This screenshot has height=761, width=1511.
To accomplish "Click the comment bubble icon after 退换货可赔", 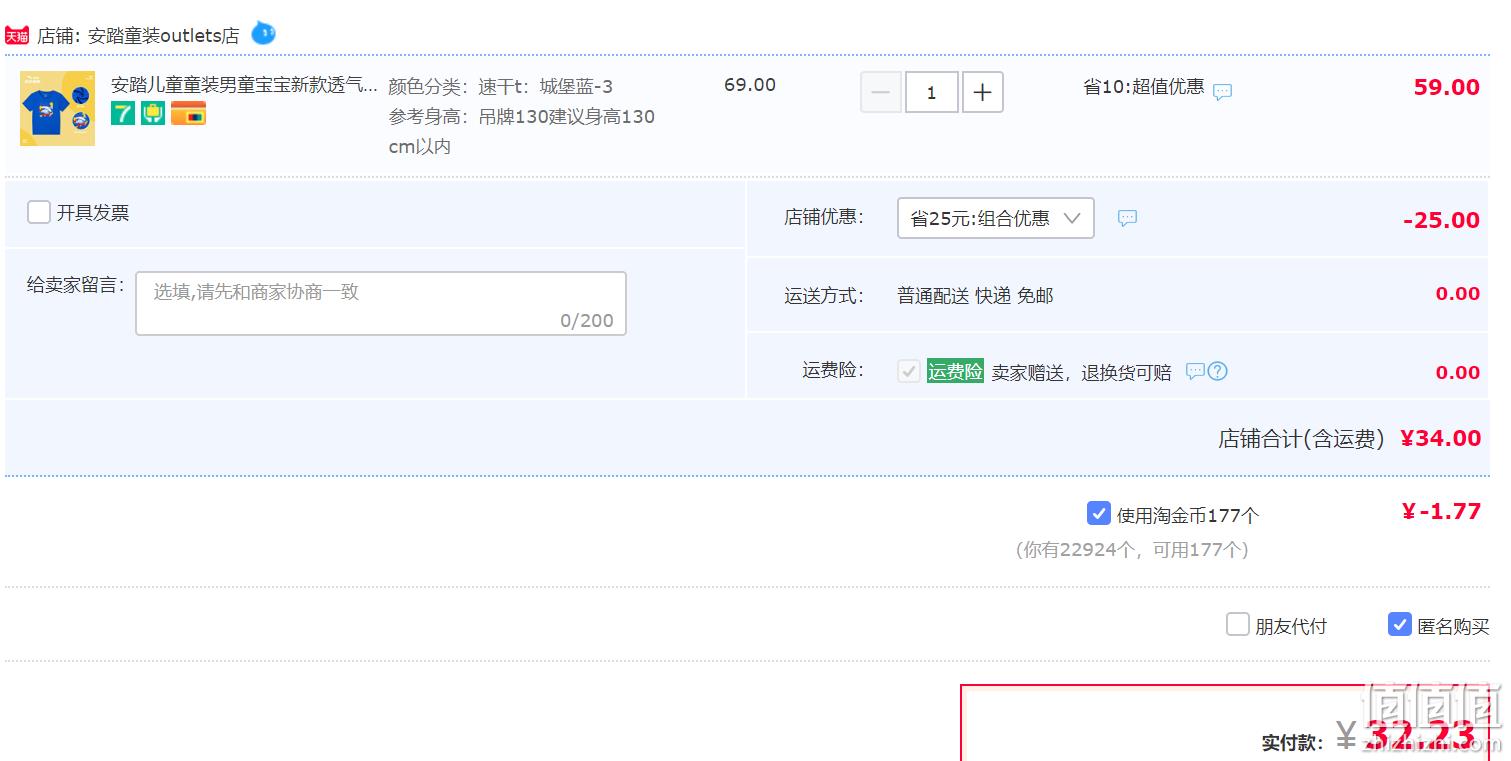I will pos(1195,371).
